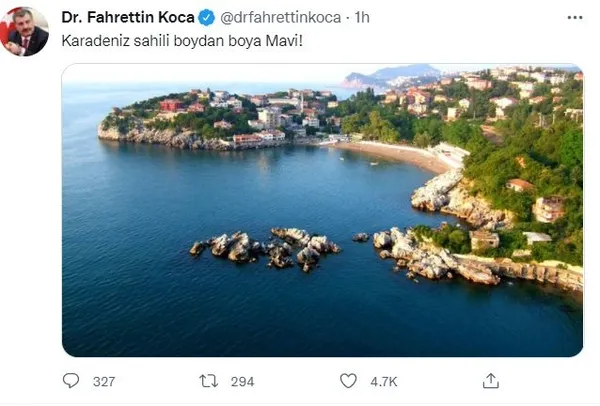Click the red building on the peninsula
600x406 pixels.
[x=171, y=105]
